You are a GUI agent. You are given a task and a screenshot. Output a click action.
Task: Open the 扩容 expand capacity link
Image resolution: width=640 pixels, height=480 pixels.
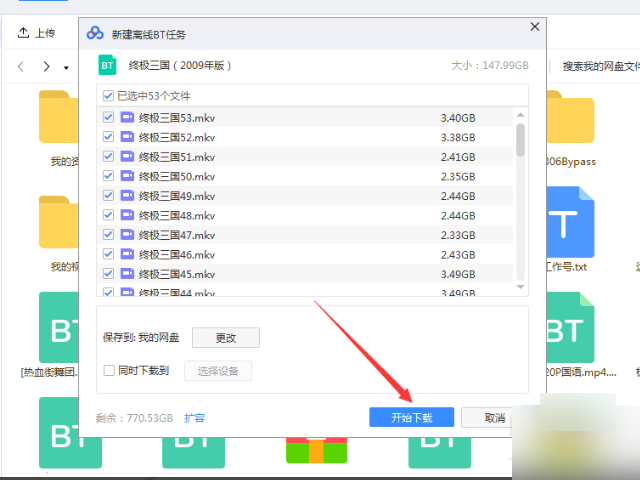coord(194,418)
